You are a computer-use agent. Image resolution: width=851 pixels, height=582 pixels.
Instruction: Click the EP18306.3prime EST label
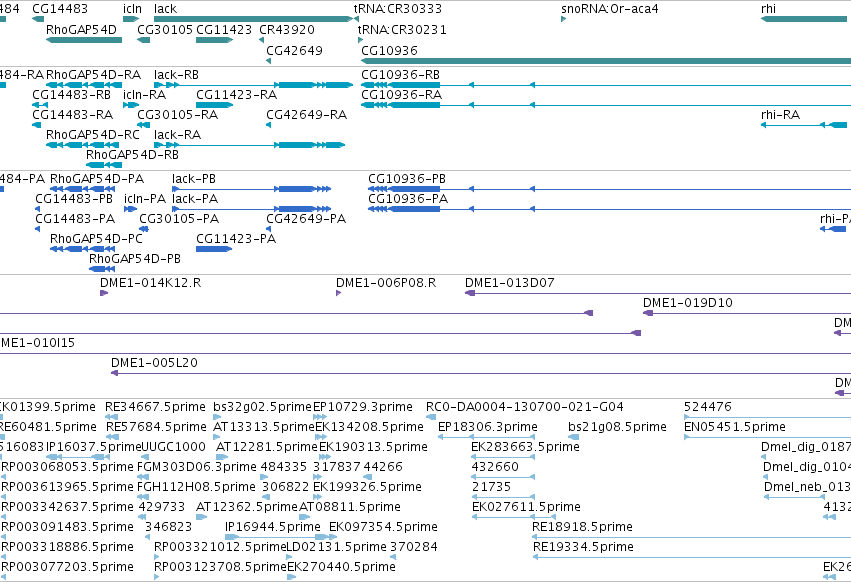[x=488, y=427]
